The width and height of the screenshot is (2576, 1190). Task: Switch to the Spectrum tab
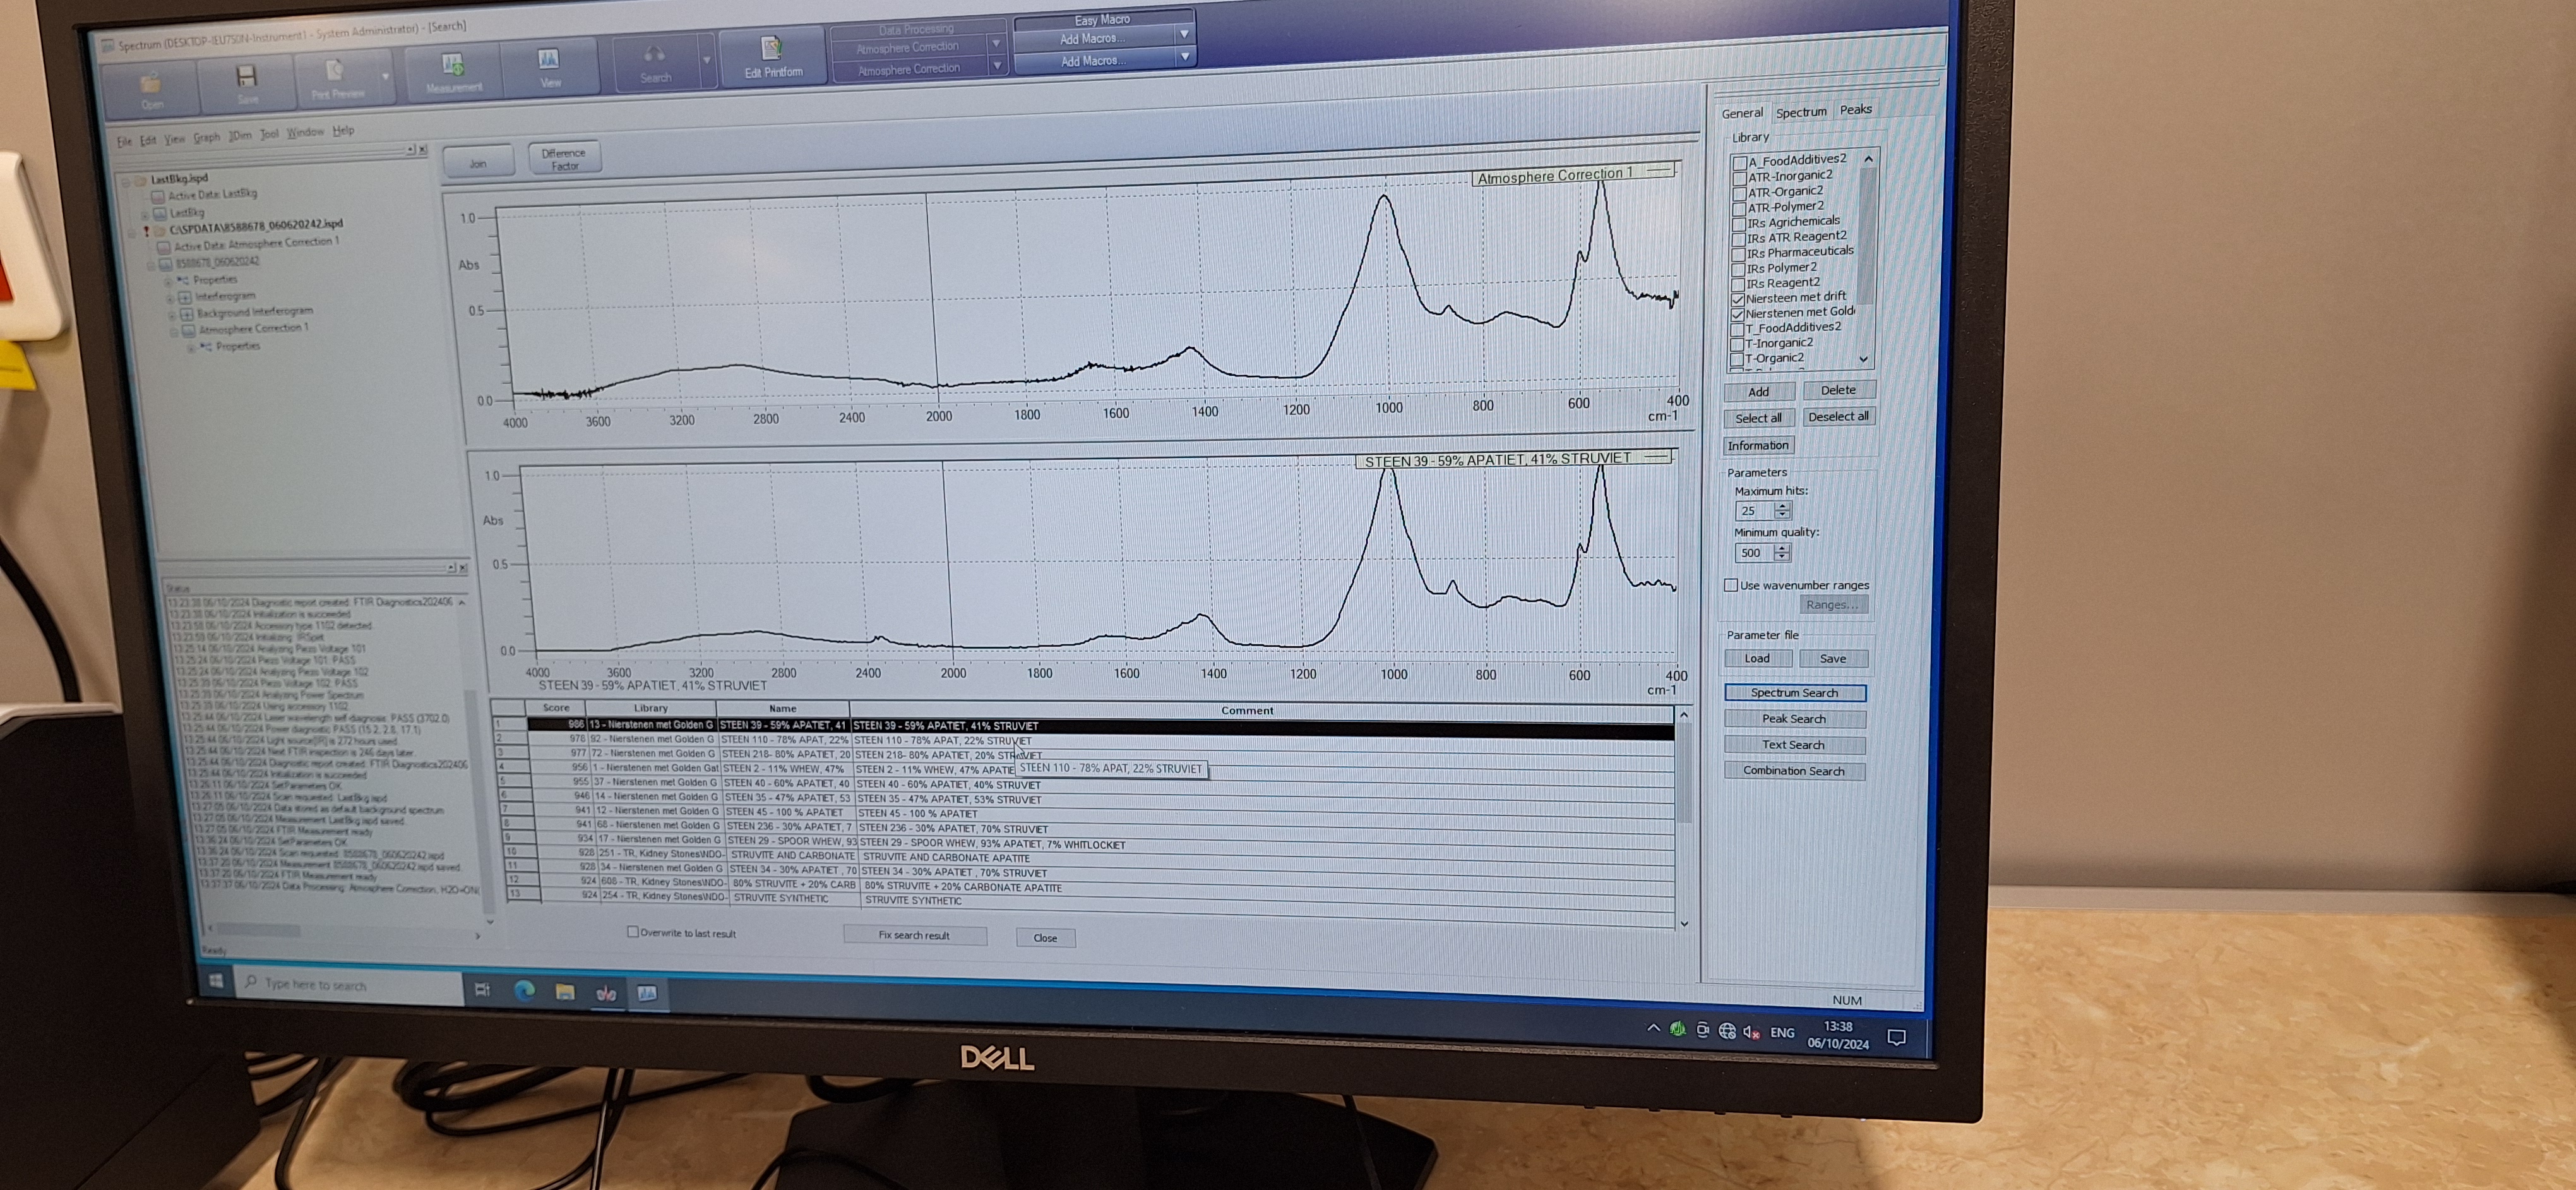click(x=1800, y=112)
